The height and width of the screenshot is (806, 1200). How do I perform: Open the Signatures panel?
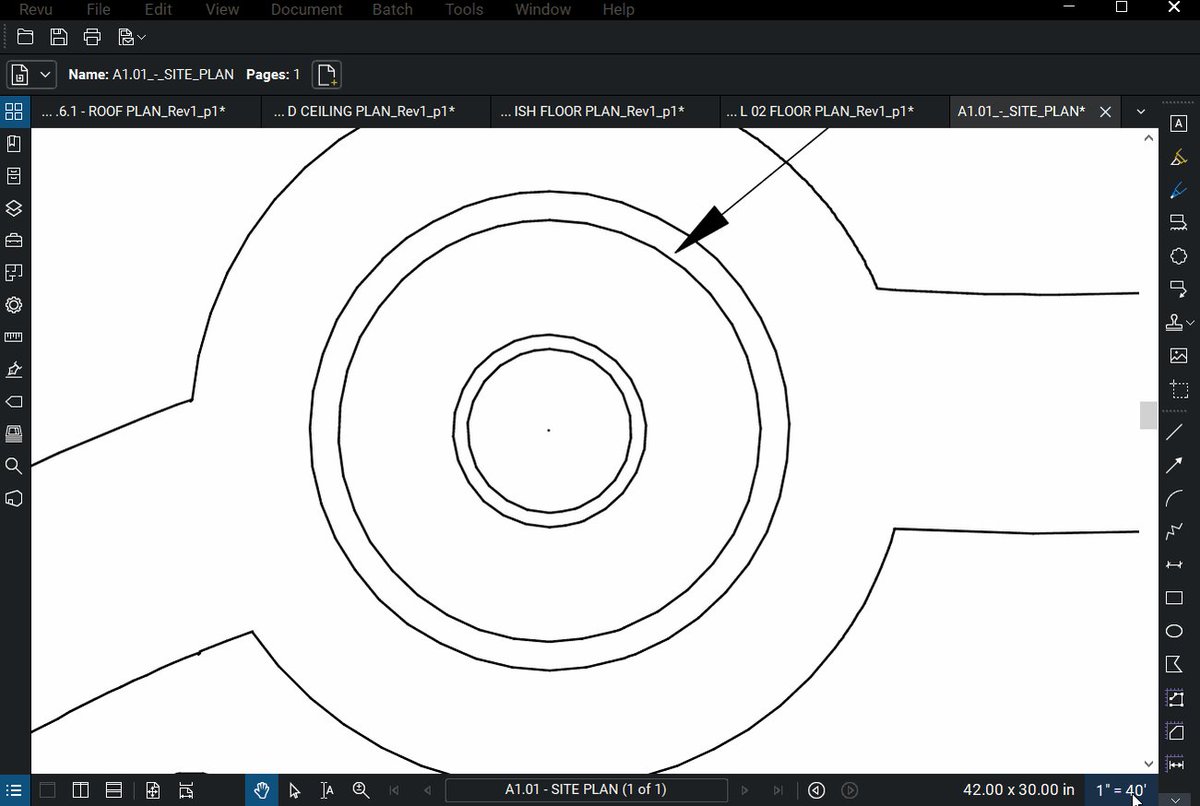[x=14, y=369]
